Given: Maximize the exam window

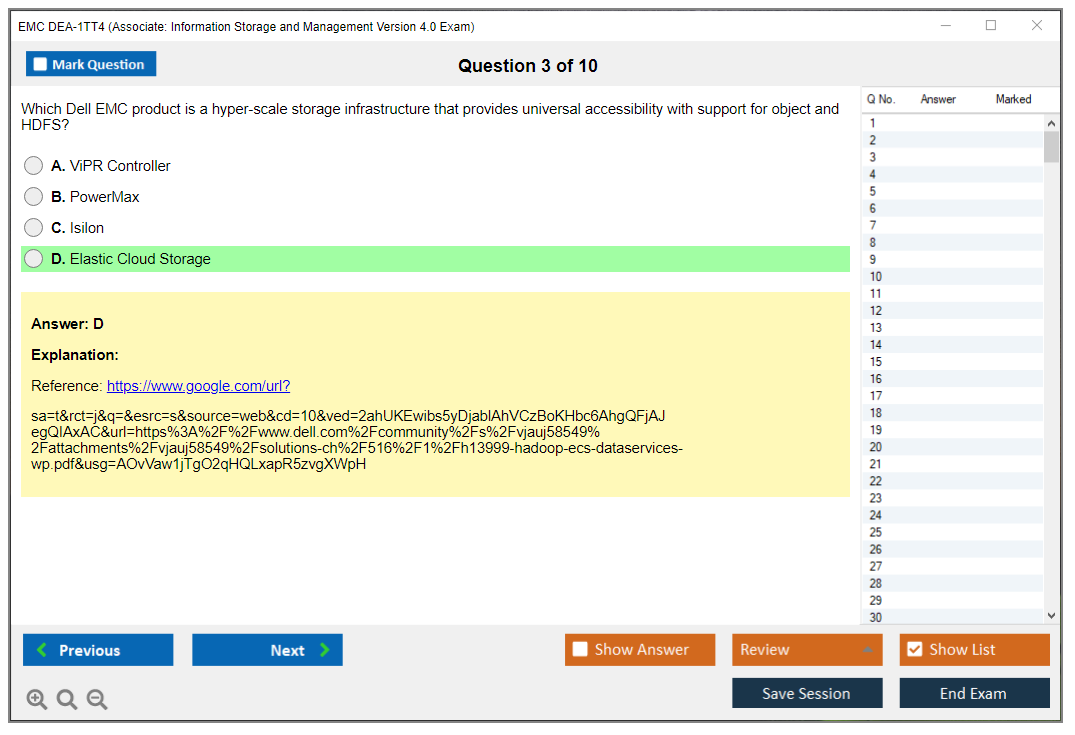Looking at the screenshot, I should (991, 26).
